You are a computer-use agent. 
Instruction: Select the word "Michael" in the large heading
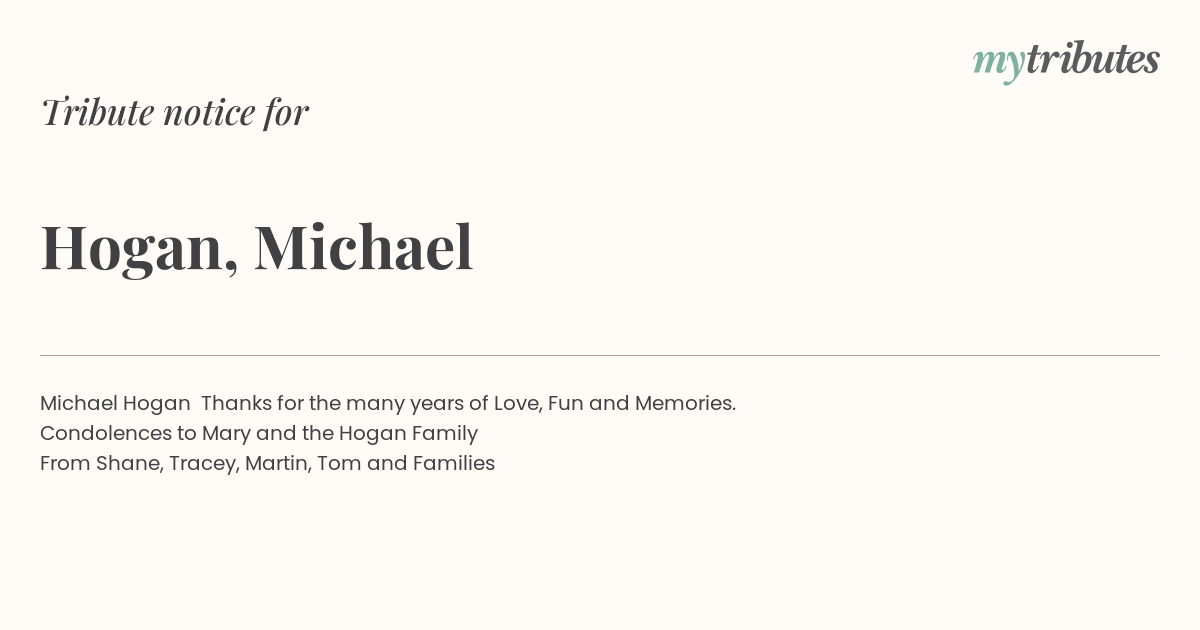[364, 246]
